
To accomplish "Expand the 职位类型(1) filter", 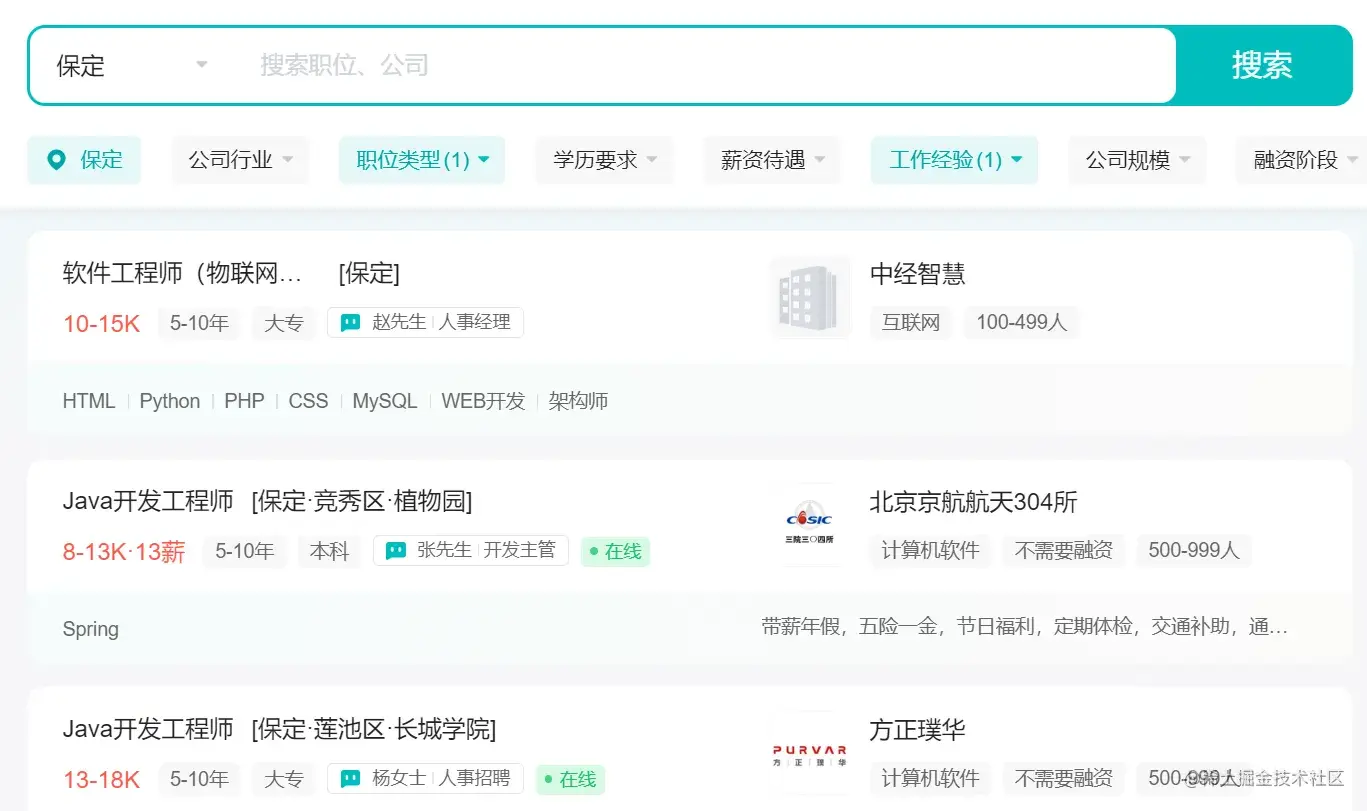I will pos(422,160).
